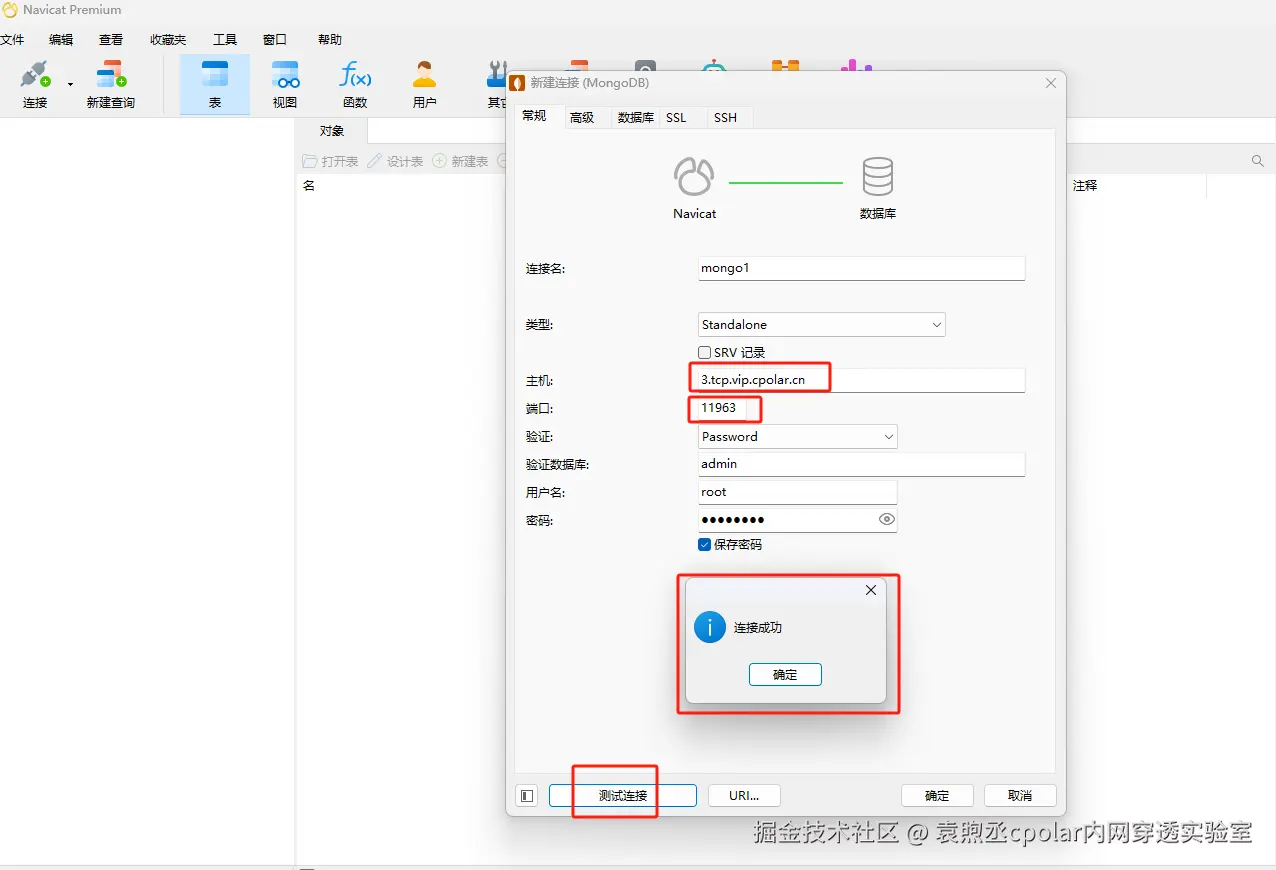Select the 视图 (View) toolbar icon
Screen dimensions: 1276x870
pos(285,84)
